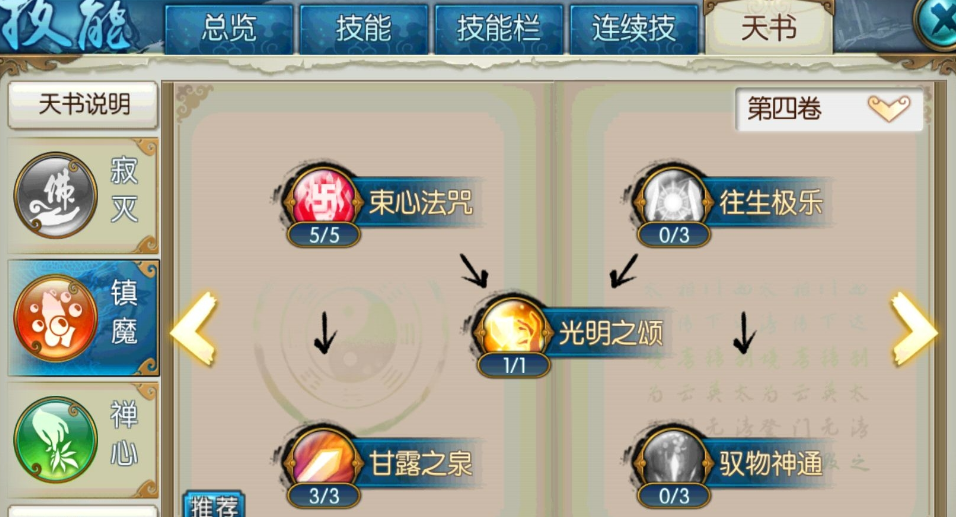Image resolution: width=956 pixels, height=517 pixels.
Task: Click the 推荐 recommend button
Action: 213,505
